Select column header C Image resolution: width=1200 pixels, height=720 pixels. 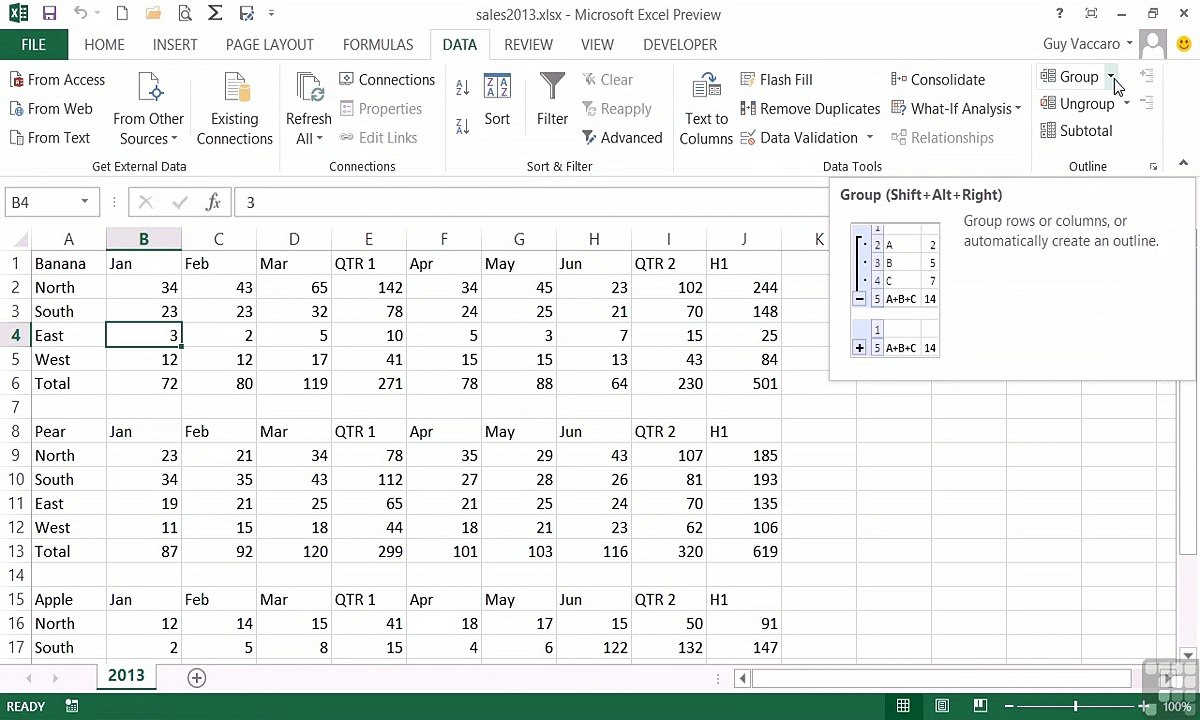[x=219, y=239]
